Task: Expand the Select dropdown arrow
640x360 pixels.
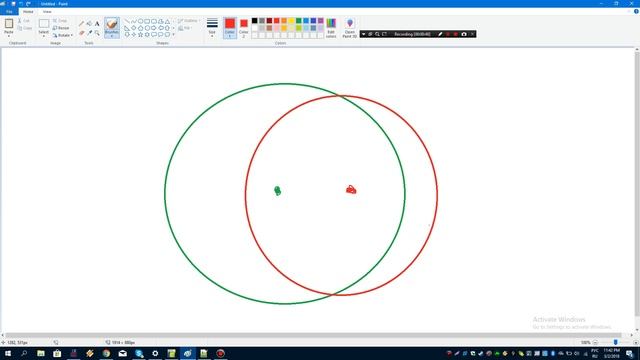Action: [x=44, y=36]
